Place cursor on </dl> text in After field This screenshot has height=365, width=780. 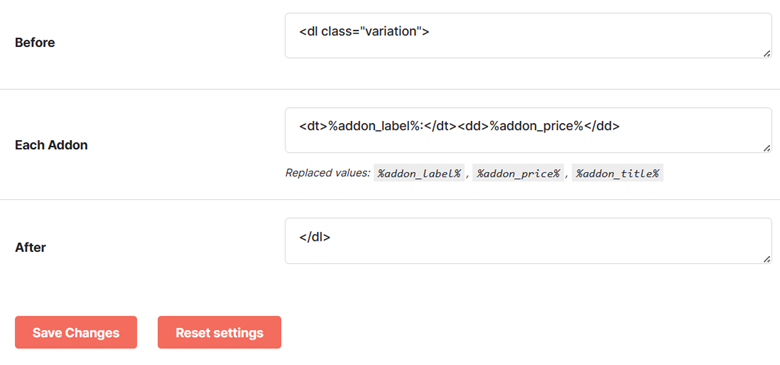[315, 238]
